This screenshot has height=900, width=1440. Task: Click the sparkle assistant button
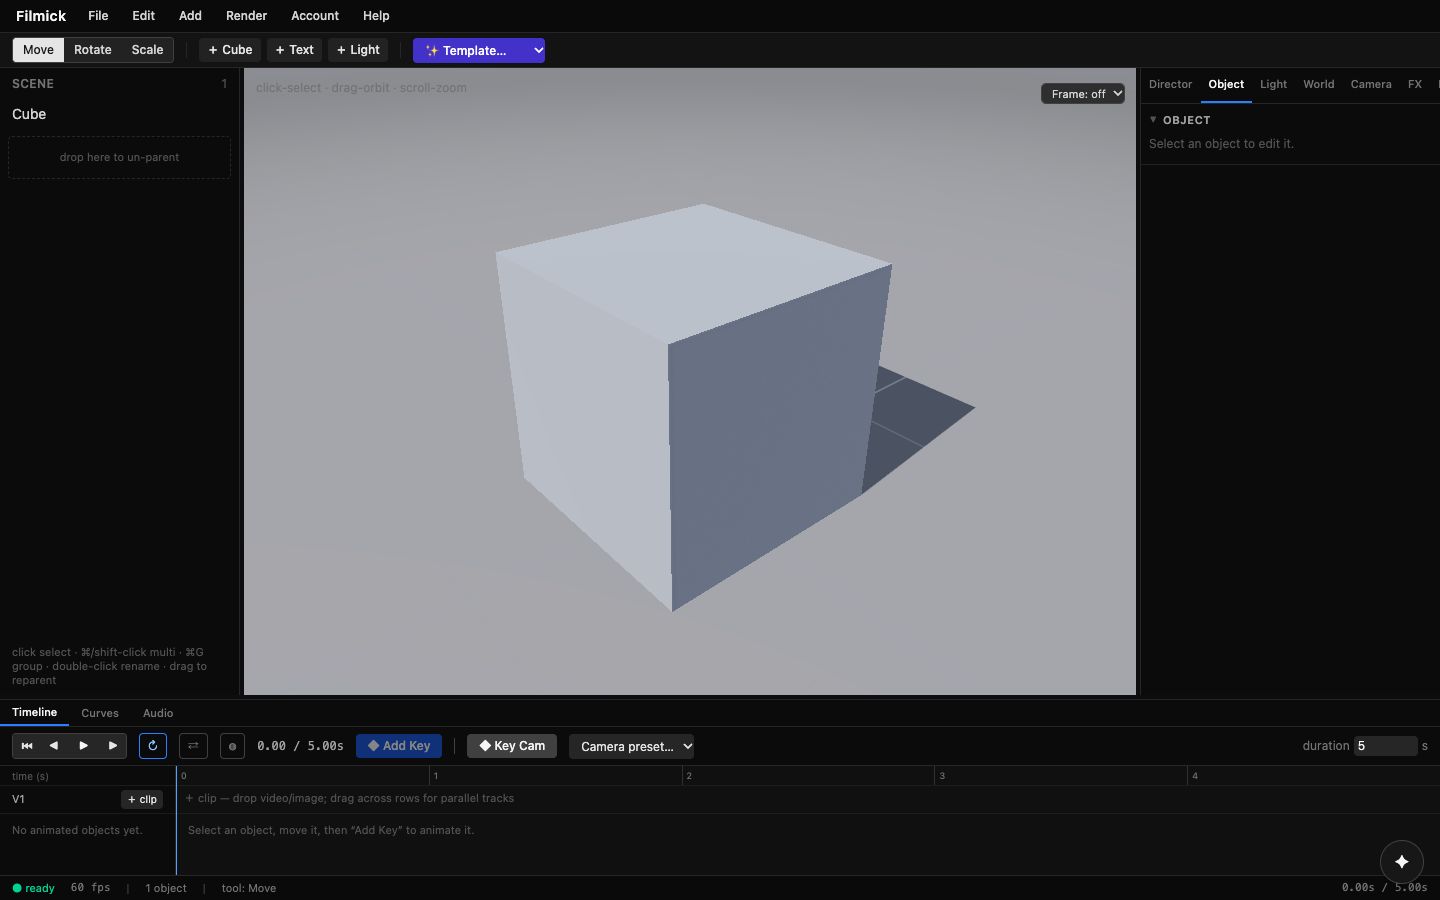[1402, 861]
